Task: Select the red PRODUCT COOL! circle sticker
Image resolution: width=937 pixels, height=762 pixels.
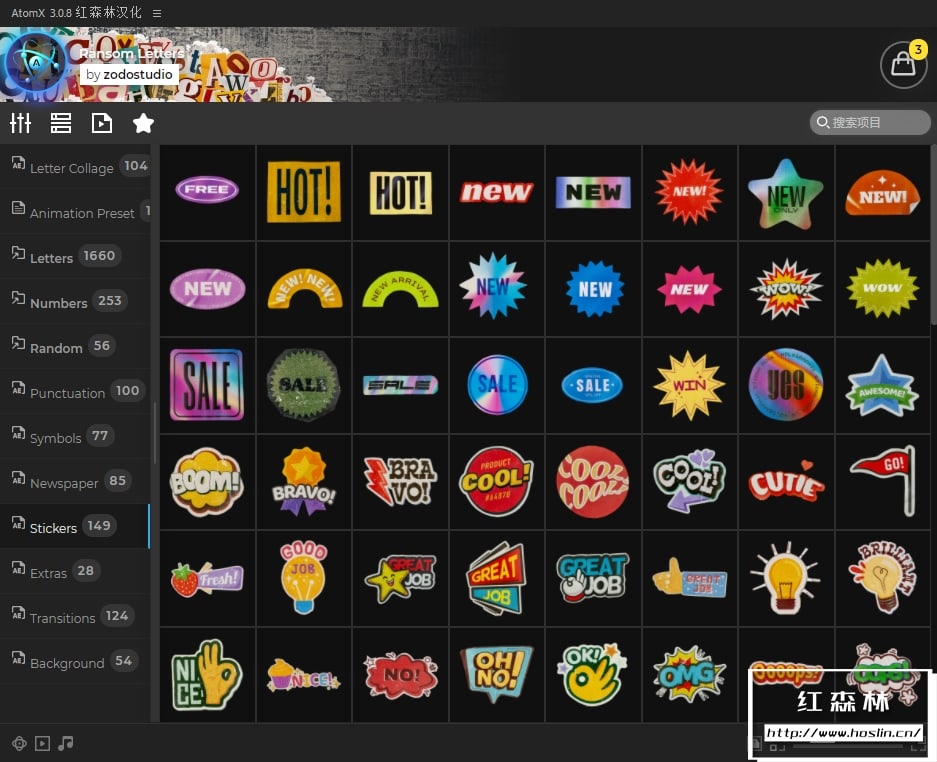Action: click(497, 482)
